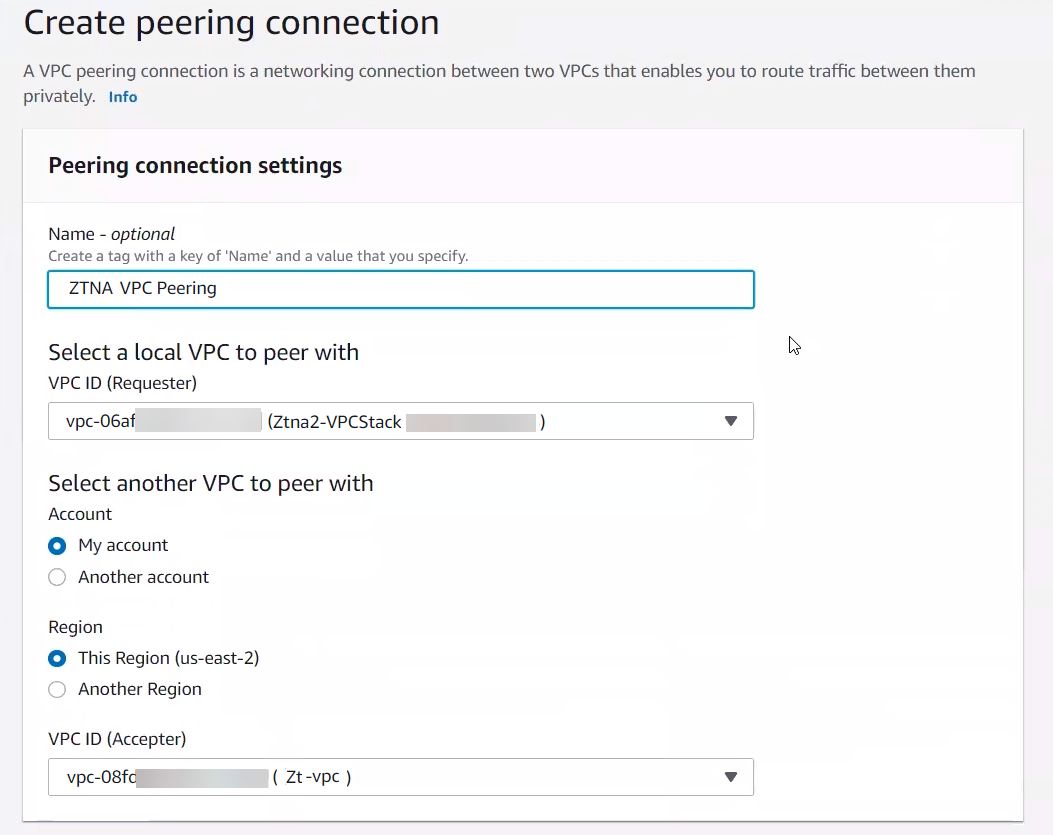Click the Account section label
The height and width of the screenshot is (835, 1053).
[80, 514]
